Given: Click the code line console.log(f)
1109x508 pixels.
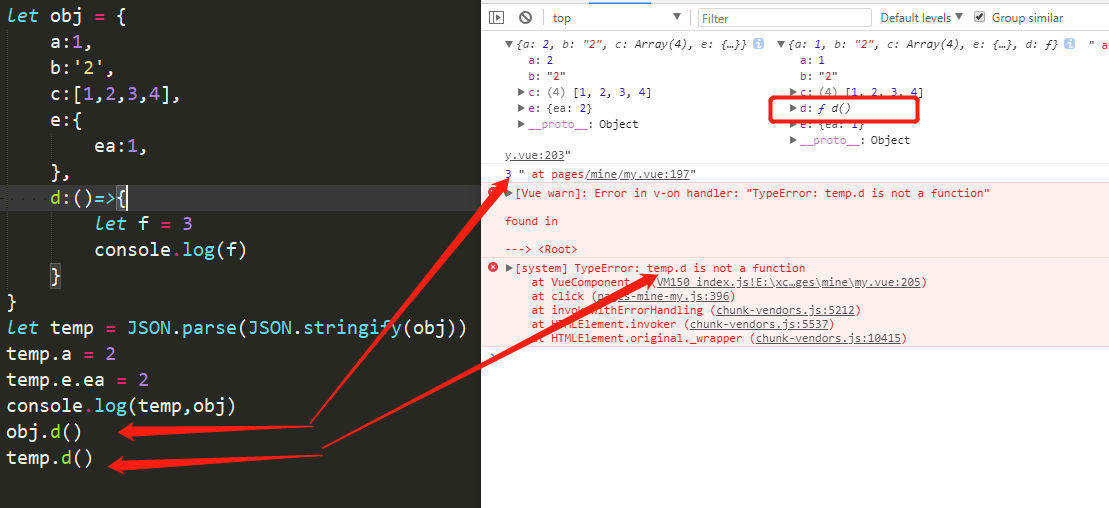Looking at the screenshot, I should (170, 250).
